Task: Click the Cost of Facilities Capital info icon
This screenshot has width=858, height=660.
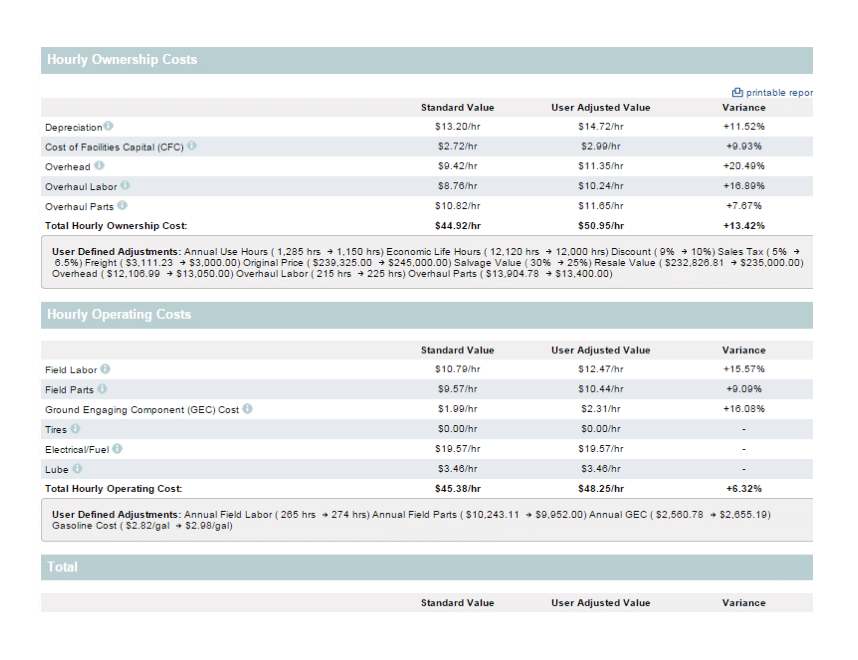Action: click(x=192, y=145)
